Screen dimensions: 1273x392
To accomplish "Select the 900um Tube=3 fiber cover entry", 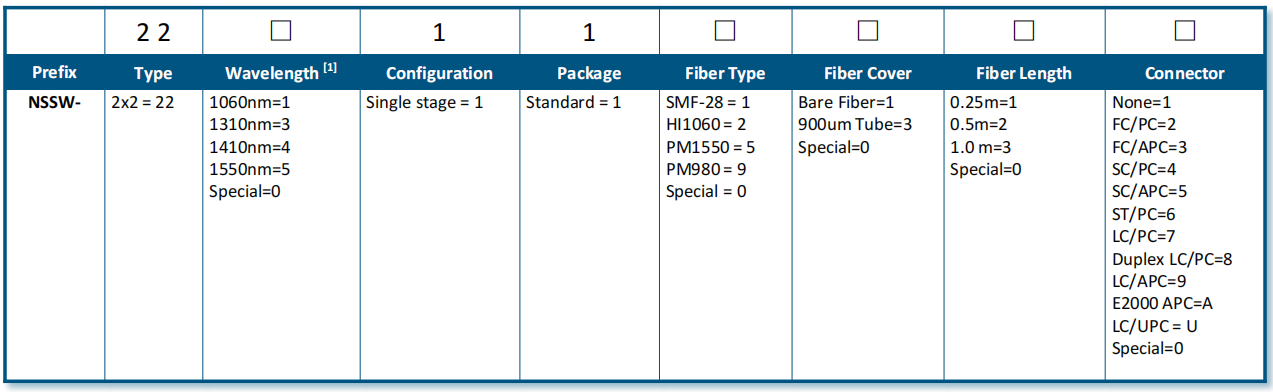I will (855, 124).
